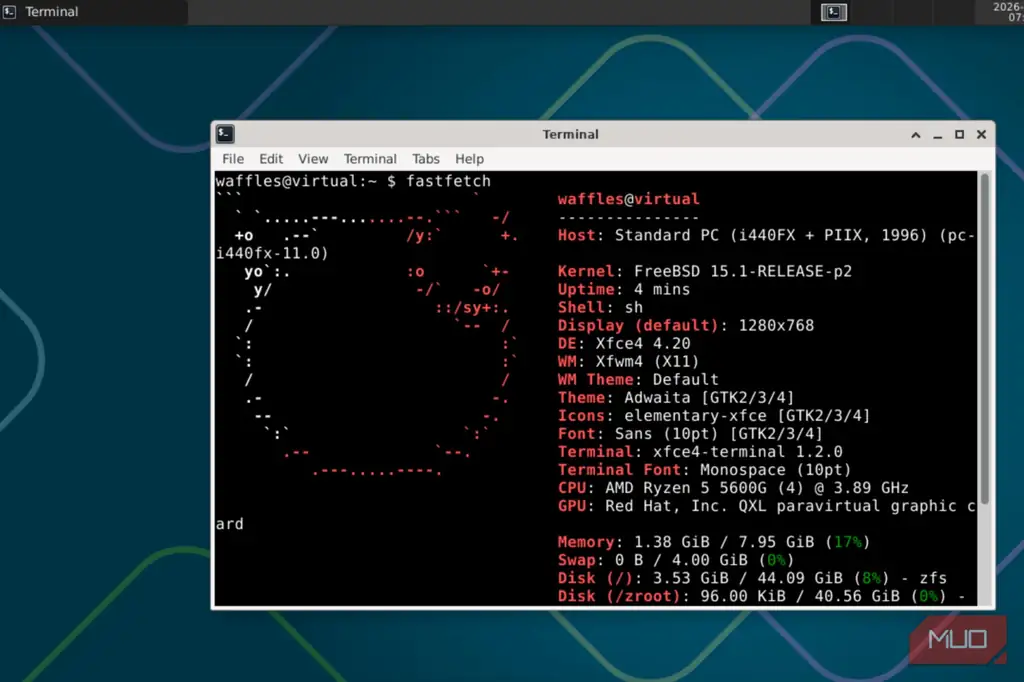The width and height of the screenshot is (1024, 682).
Task: Click the 'GPU: Red Hat, Inc. QXL' line
Action: tap(767, 506)
